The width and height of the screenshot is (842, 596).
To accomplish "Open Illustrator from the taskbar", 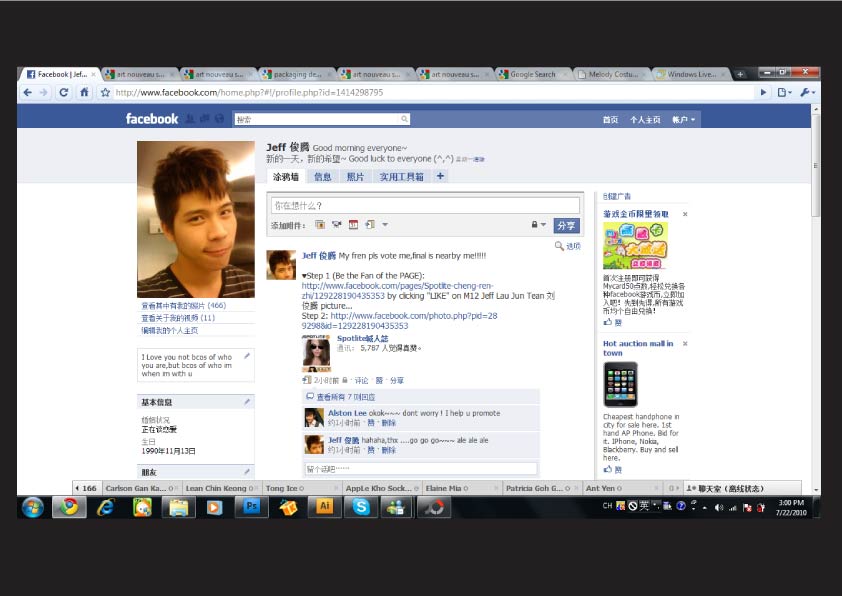I will click(324, 507).
